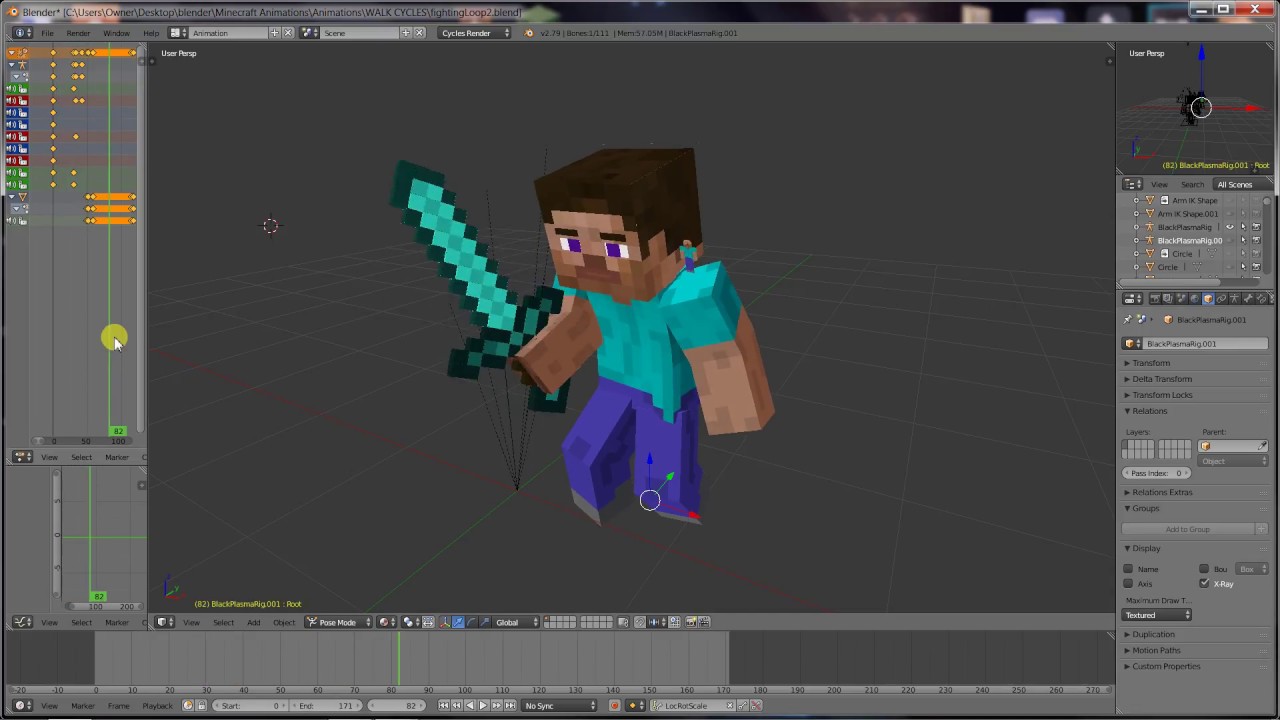The image size is (1280, 720).
Task: Click the Add to Group button
Action: (x=1187, y=529)
